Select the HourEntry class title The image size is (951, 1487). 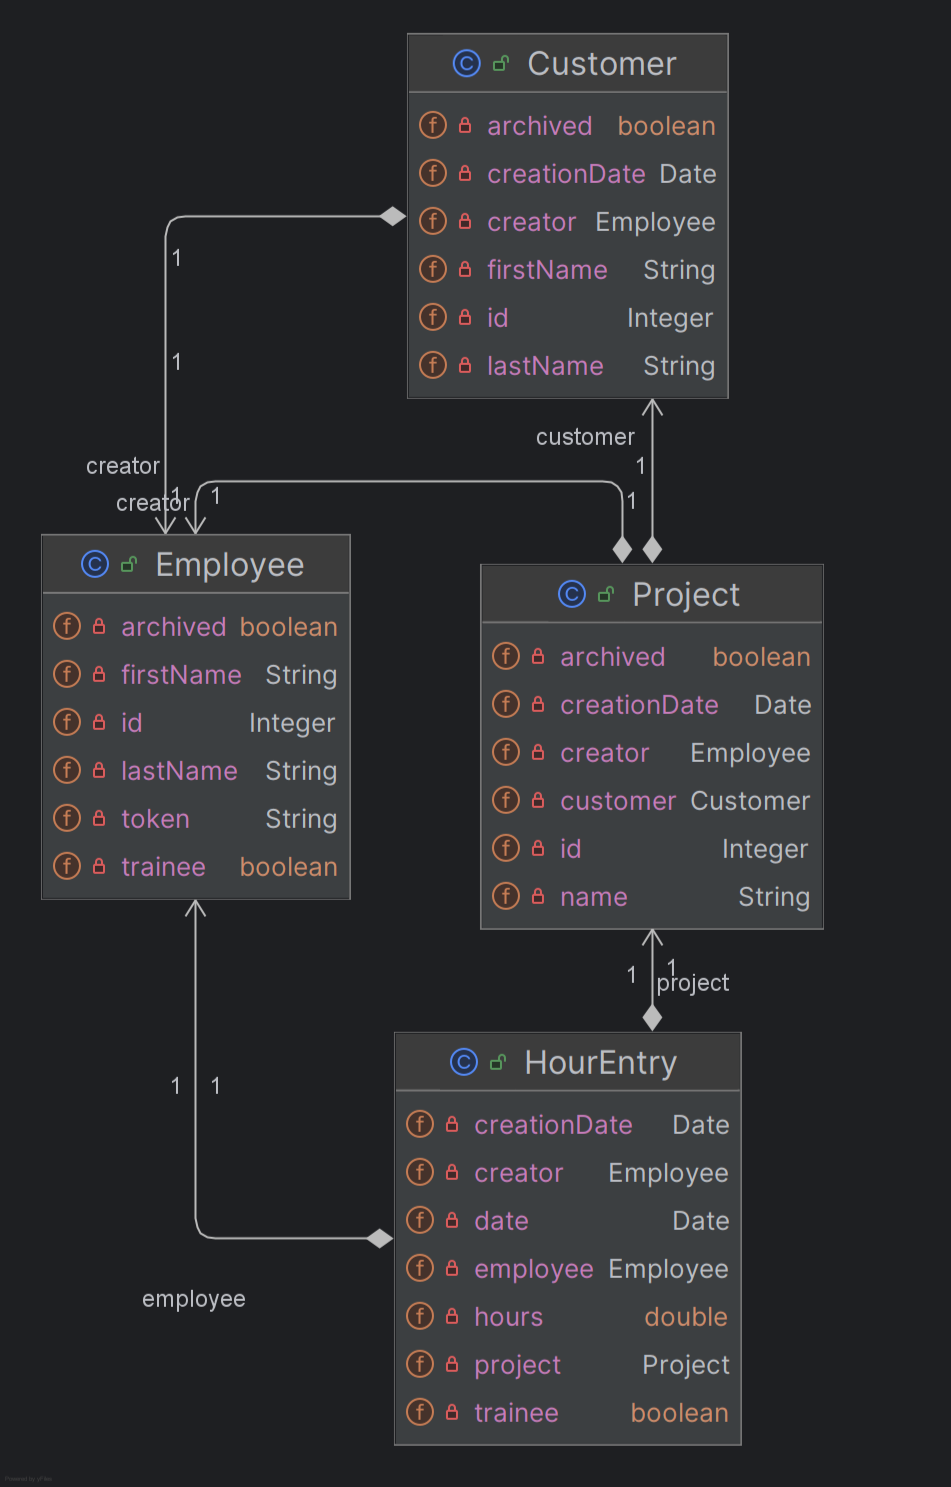point(600,1062)
